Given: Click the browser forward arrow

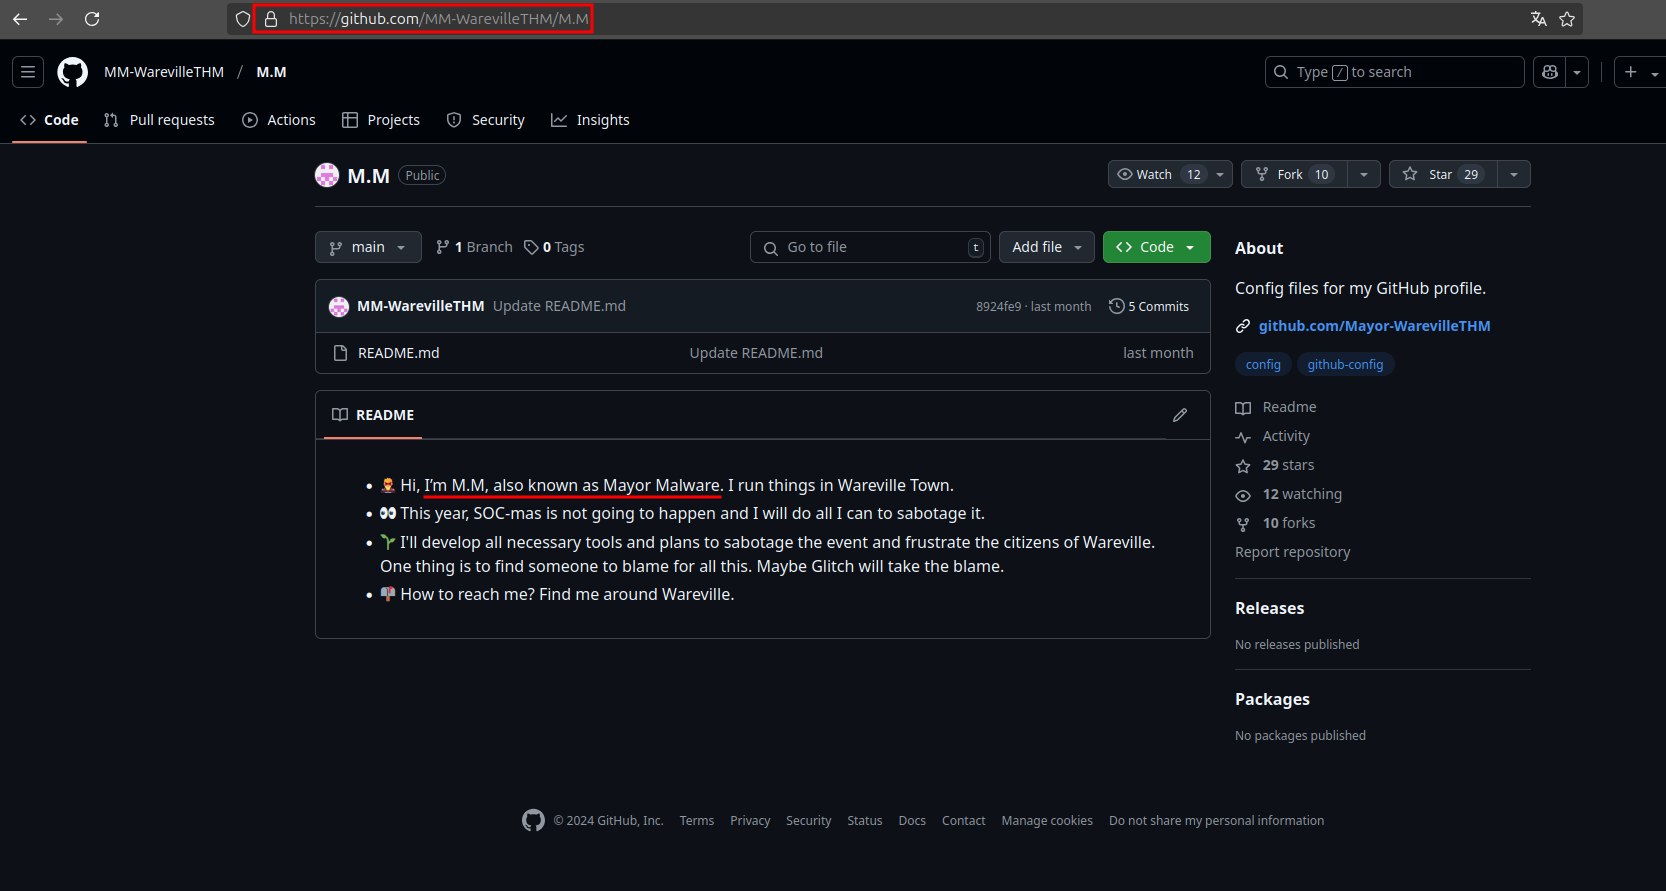Looking at the screenshot, I should pos(56,19).
